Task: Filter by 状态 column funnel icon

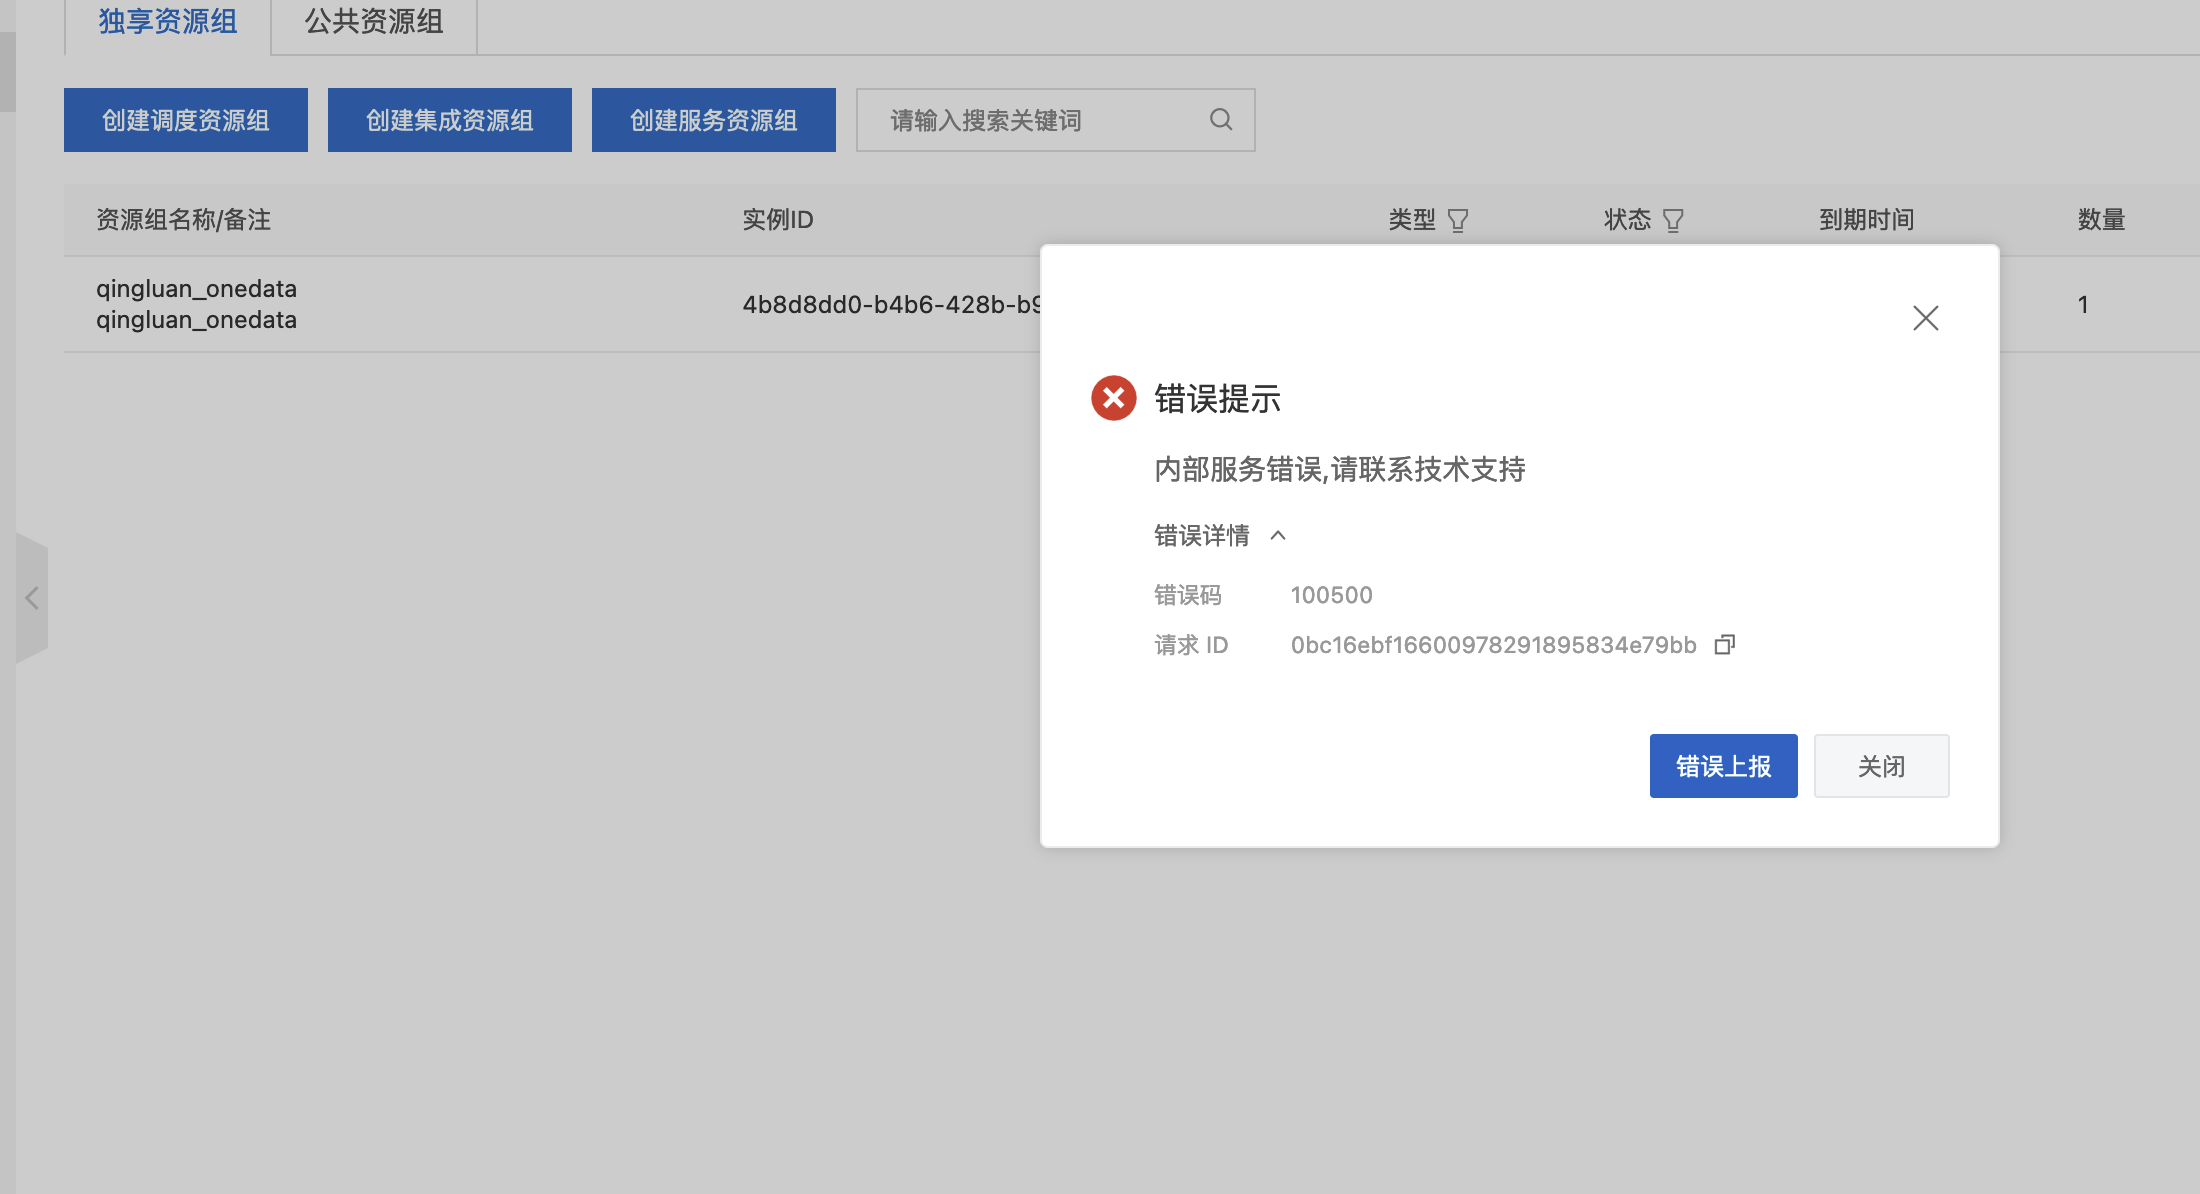Action: (1673, 220)
